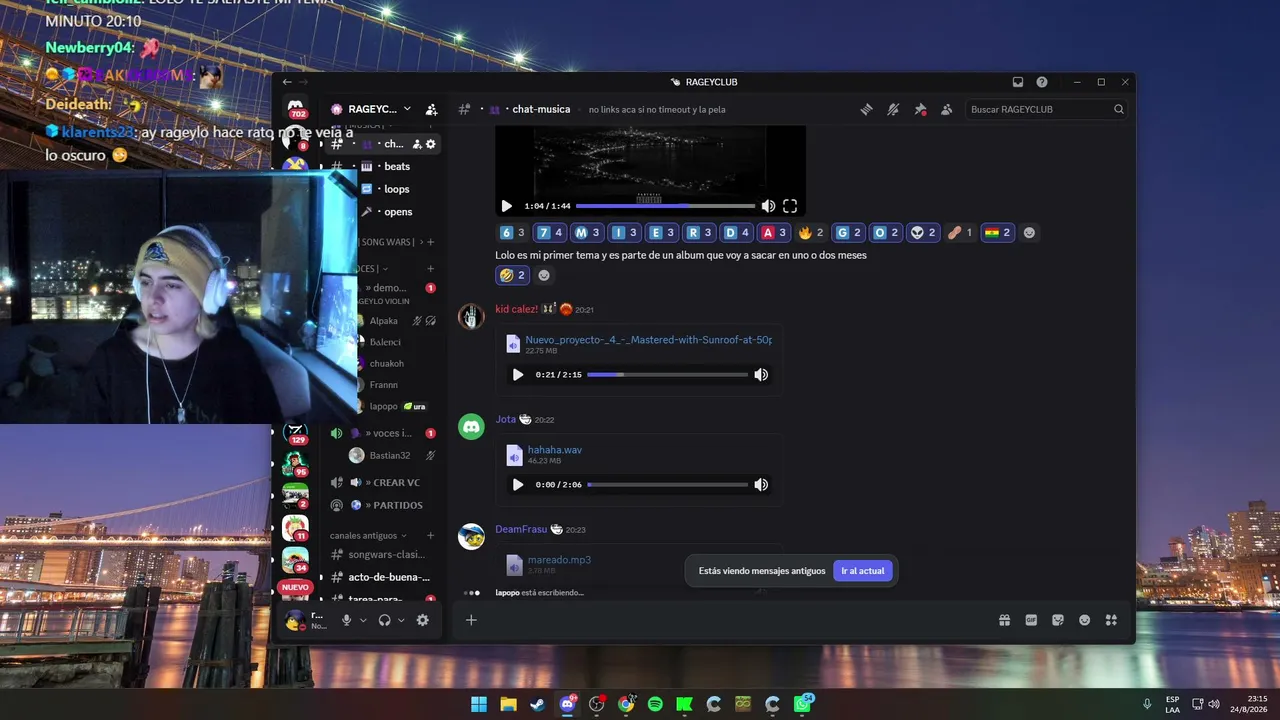The height and width of the screenshot is (720, 1280).
Task: Open hahaha.wav file link
Action: pyautogui.click(x=554, y=450)
